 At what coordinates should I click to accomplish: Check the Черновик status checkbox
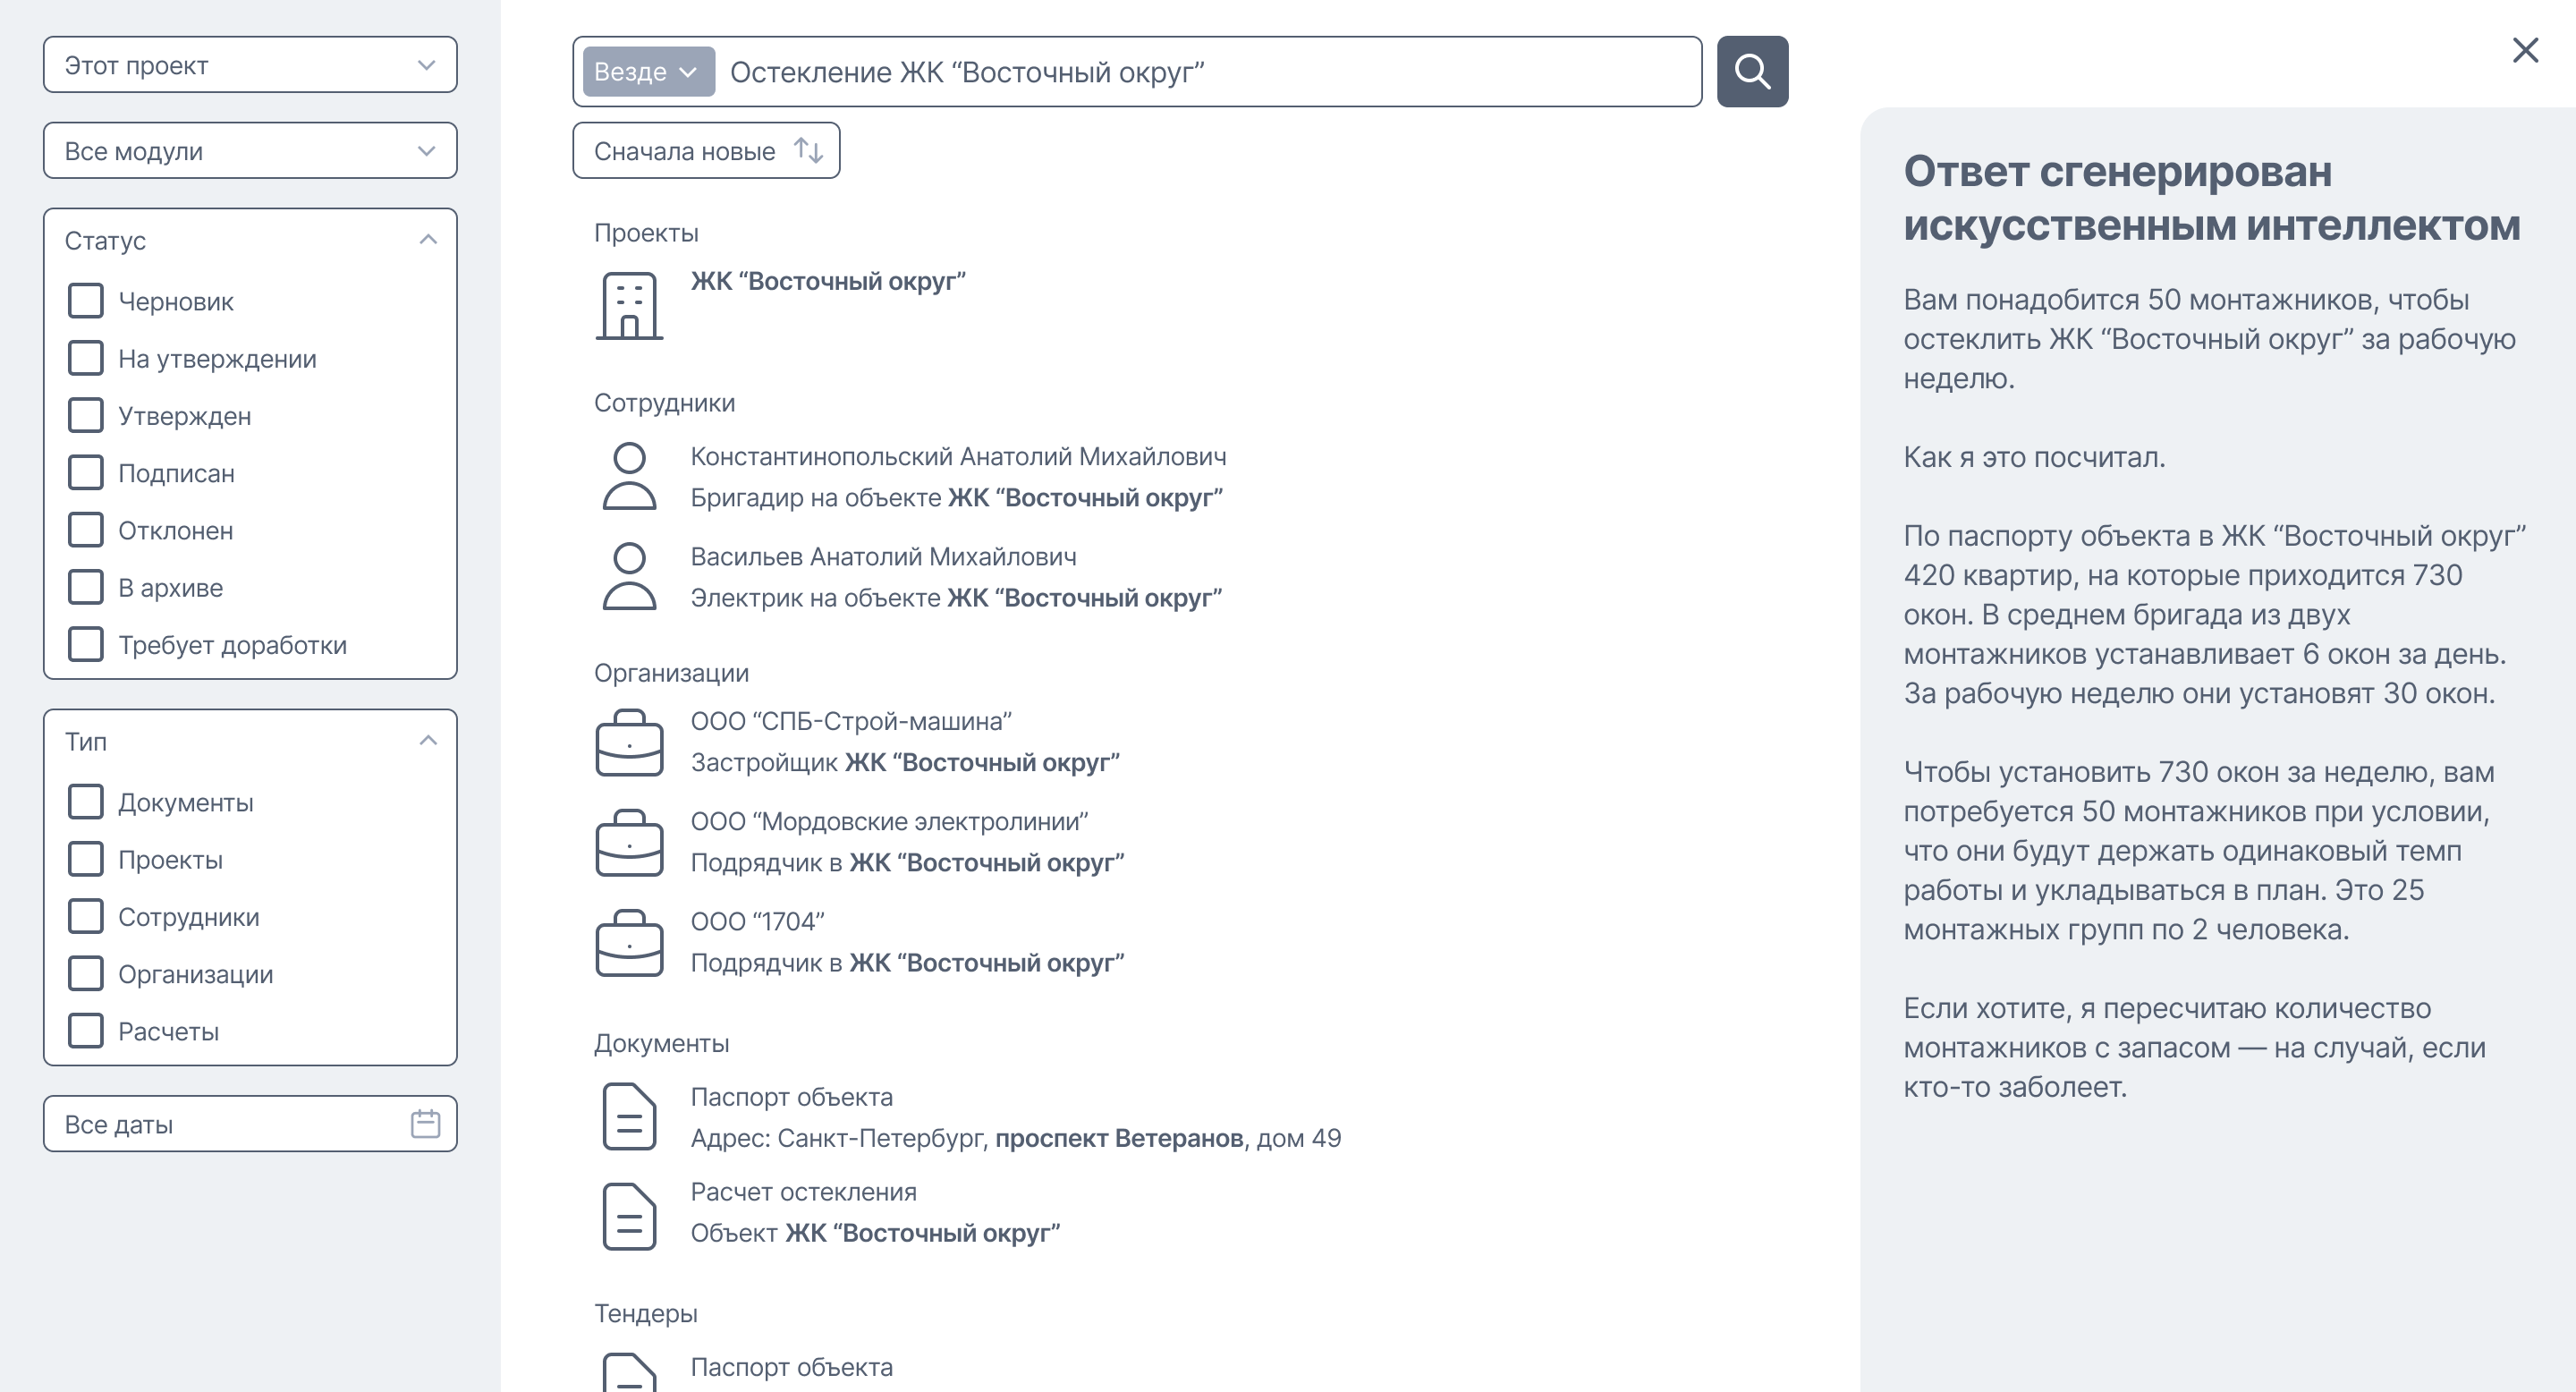[86, 301]
